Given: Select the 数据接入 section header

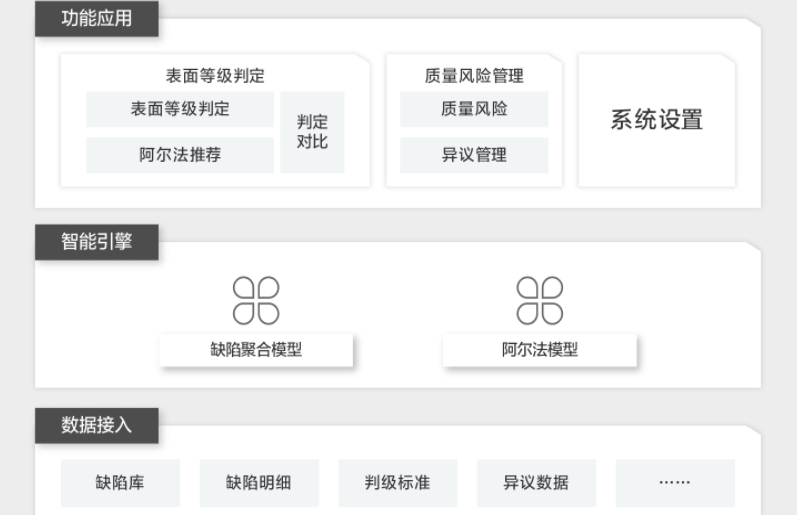Looking at the screenshot, I should [x=97, y=425].
